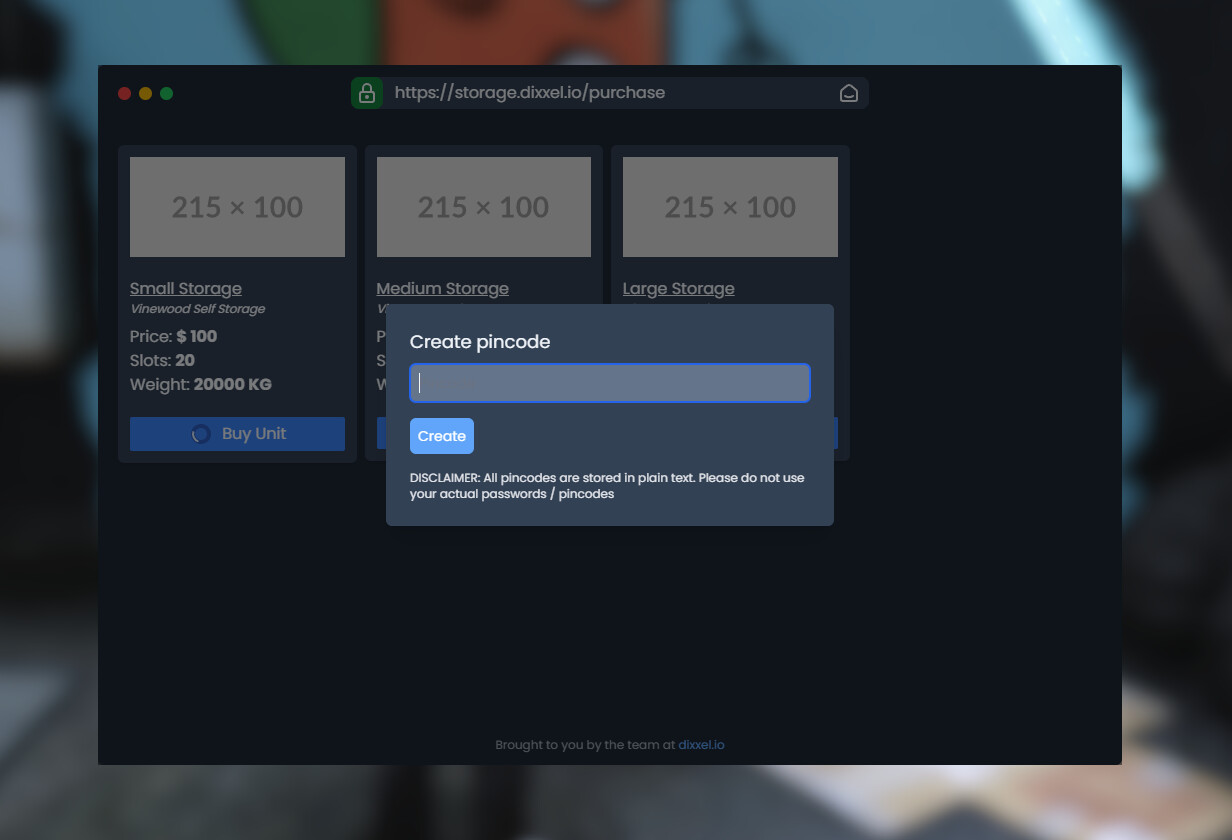Select the Small Storage placeholder image
This screenshot has width=1232, height=840.
pyautogui.click(x=237, y=207)
